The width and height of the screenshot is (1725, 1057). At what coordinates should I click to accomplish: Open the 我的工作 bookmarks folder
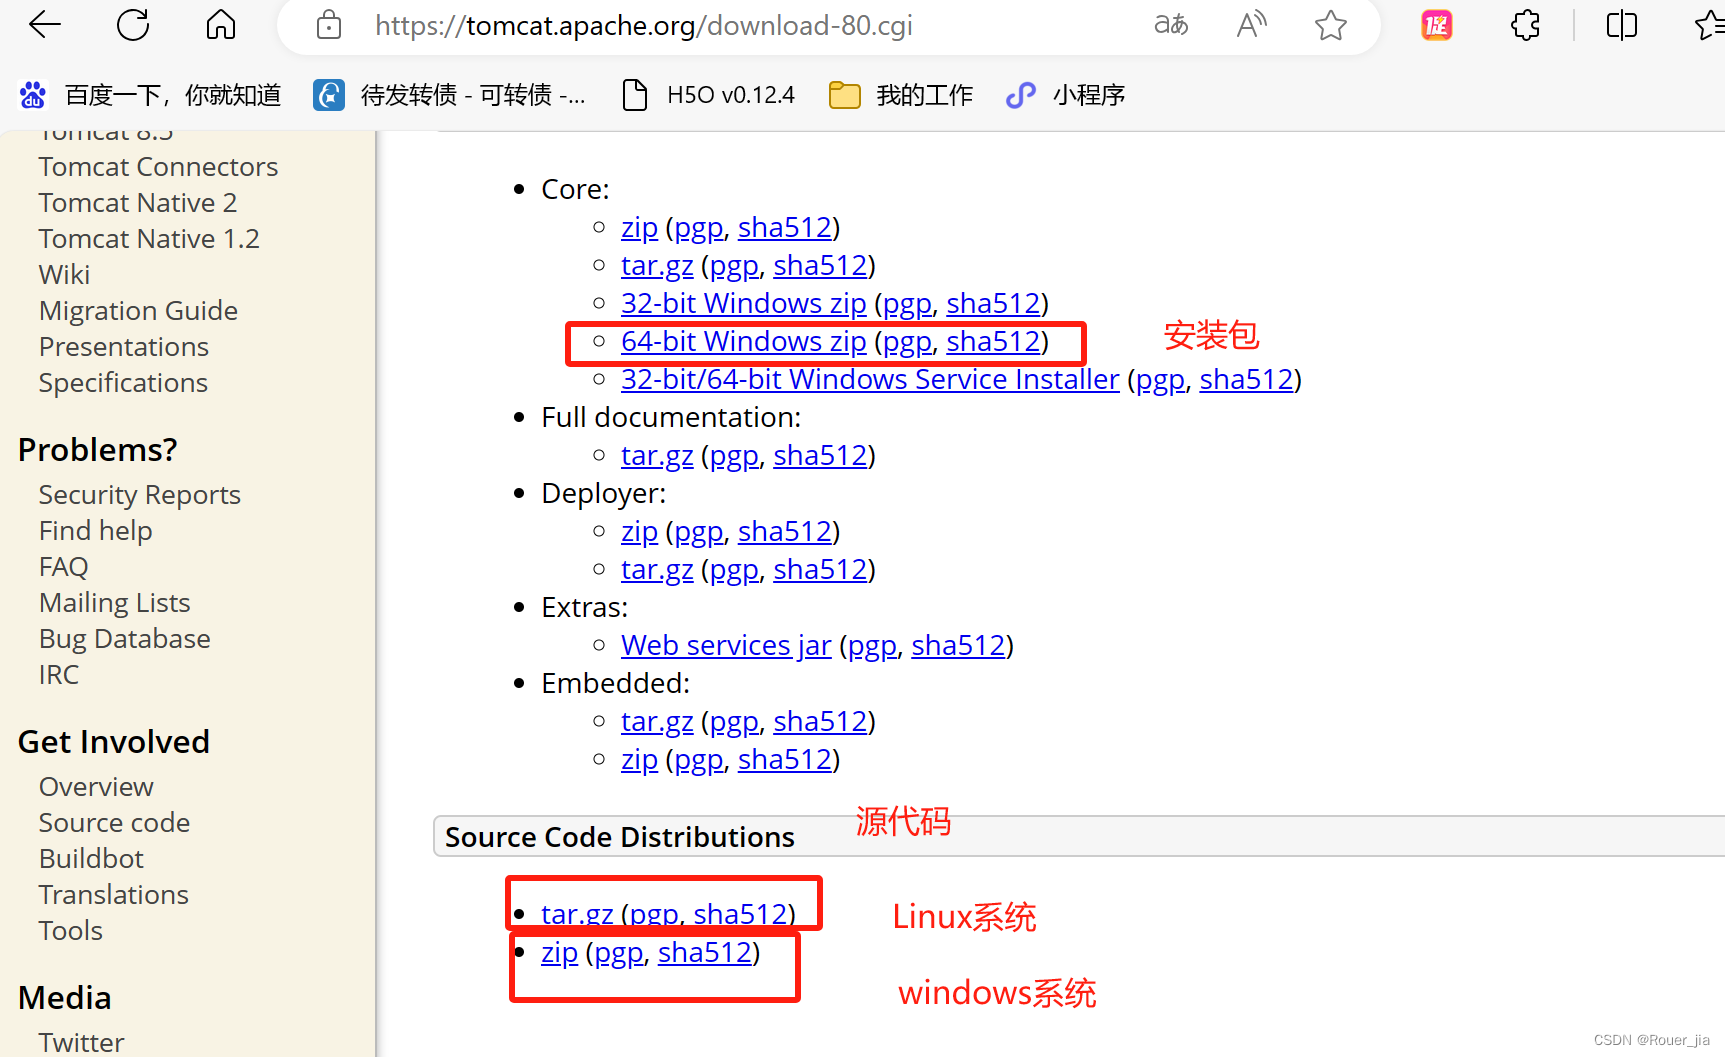(x=901, y=95)
